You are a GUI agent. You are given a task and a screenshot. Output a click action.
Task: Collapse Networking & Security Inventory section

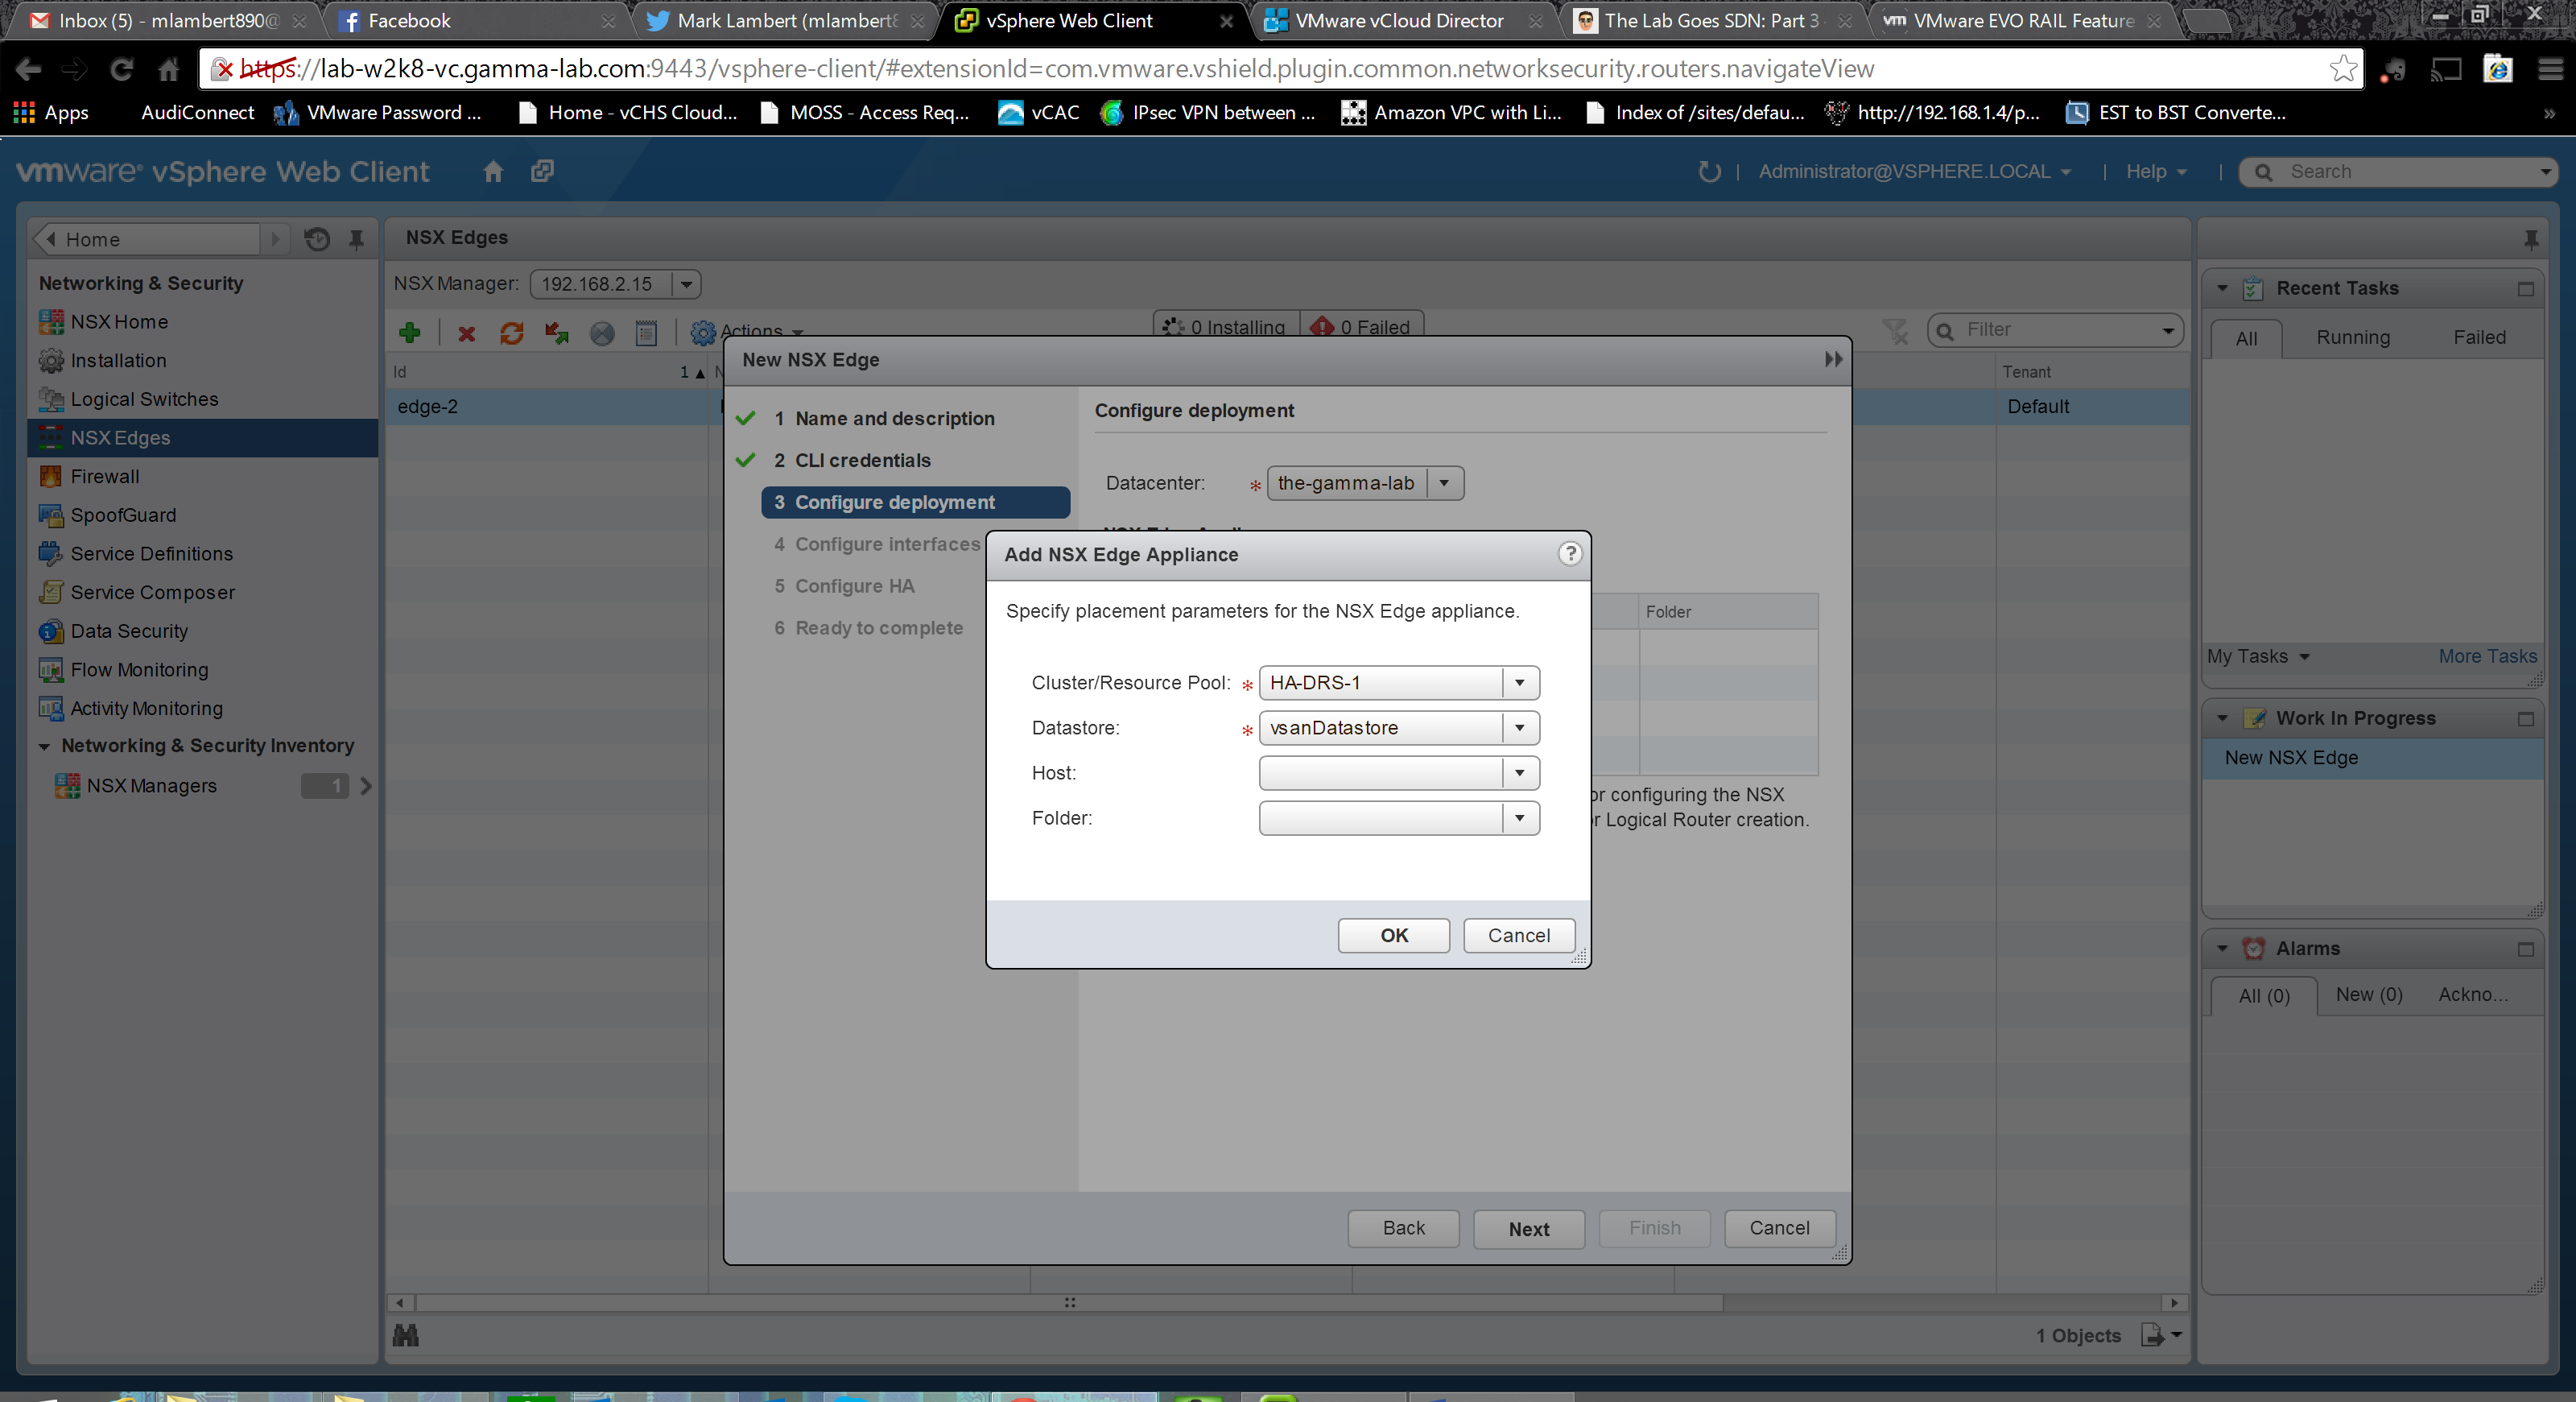44,746
